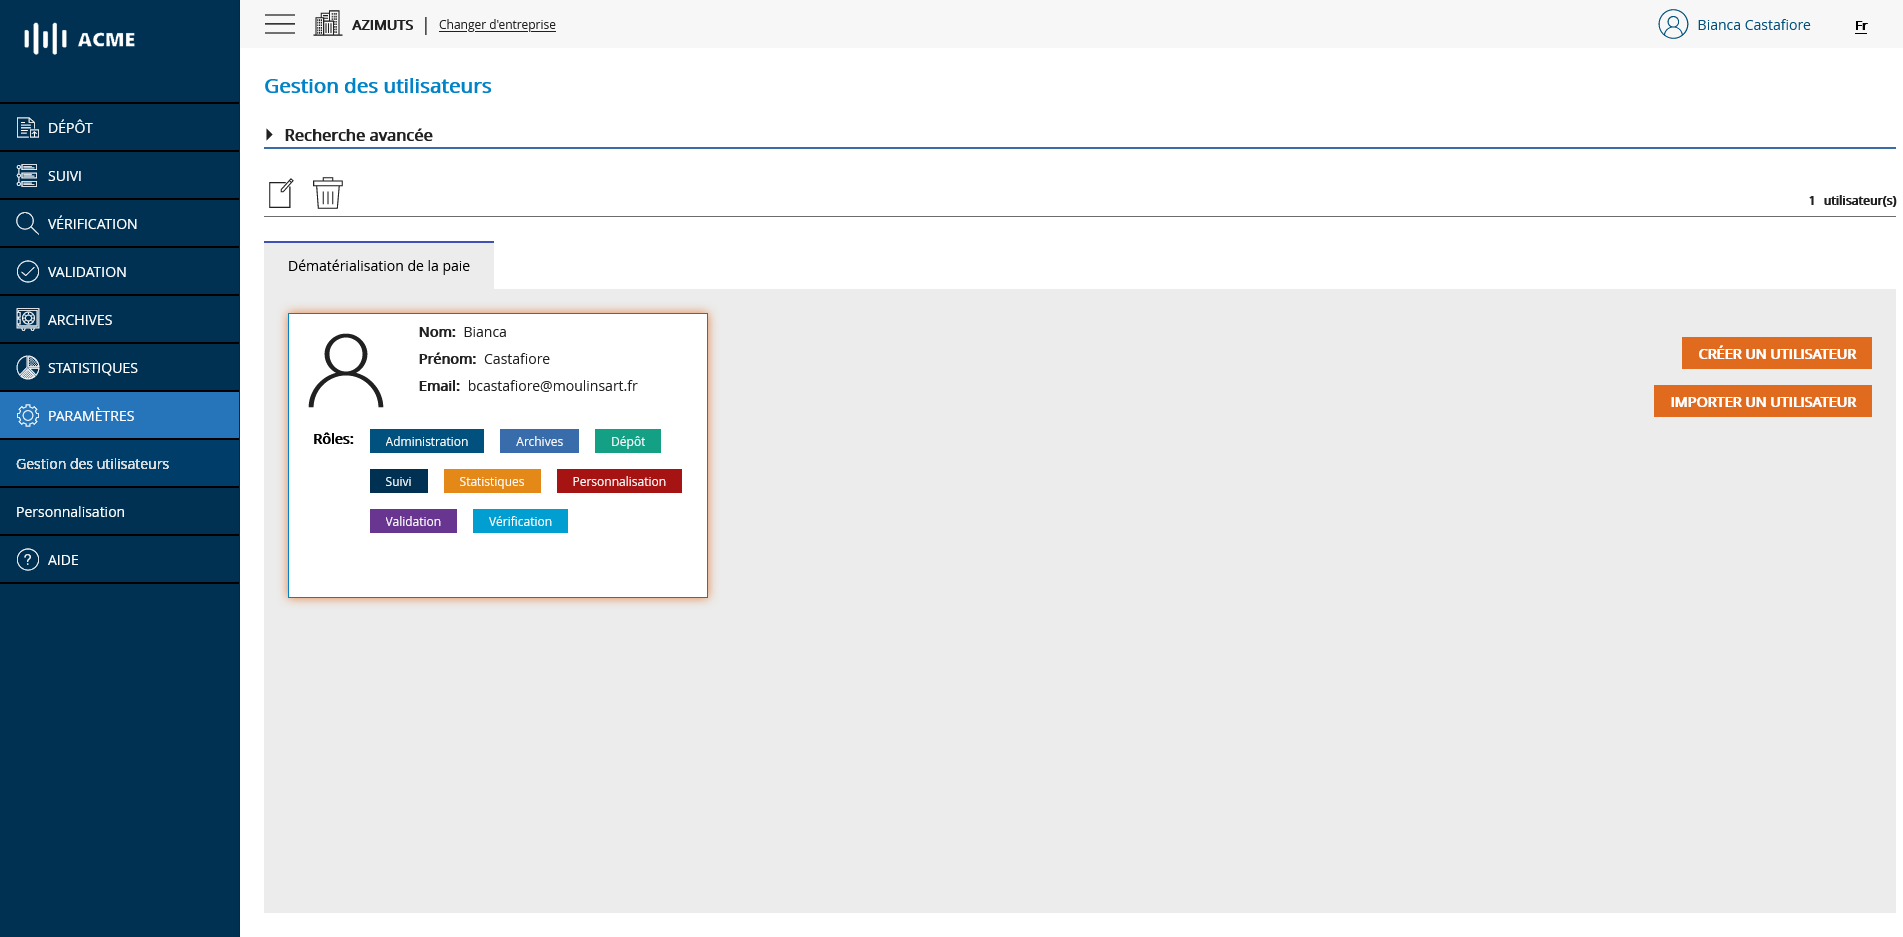Click the orange Statistiques role tag
The width and height of the screenshot is (1903, 937).
pyautogui.click(x=491, y=481)
